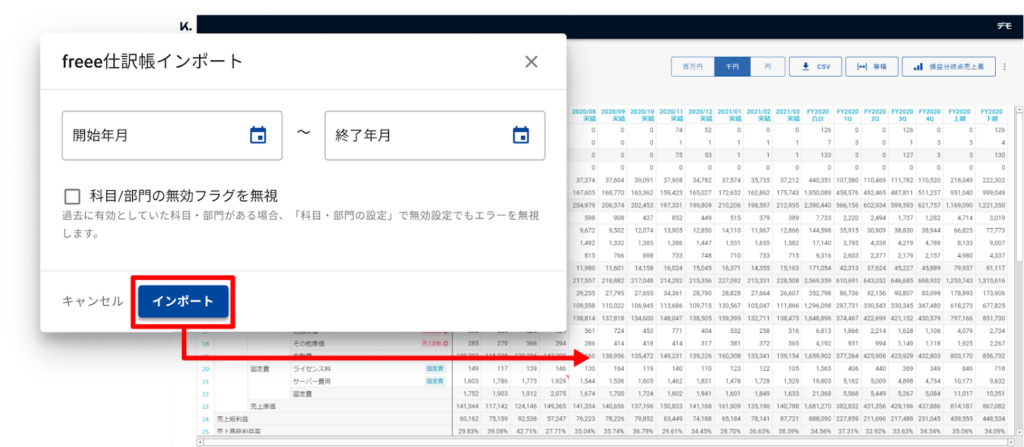Select the 2020/10 実績 column header
Image resolution: width=1024 pixels, height=447 pixels.
pyautogui.click(x=642, y=115)
